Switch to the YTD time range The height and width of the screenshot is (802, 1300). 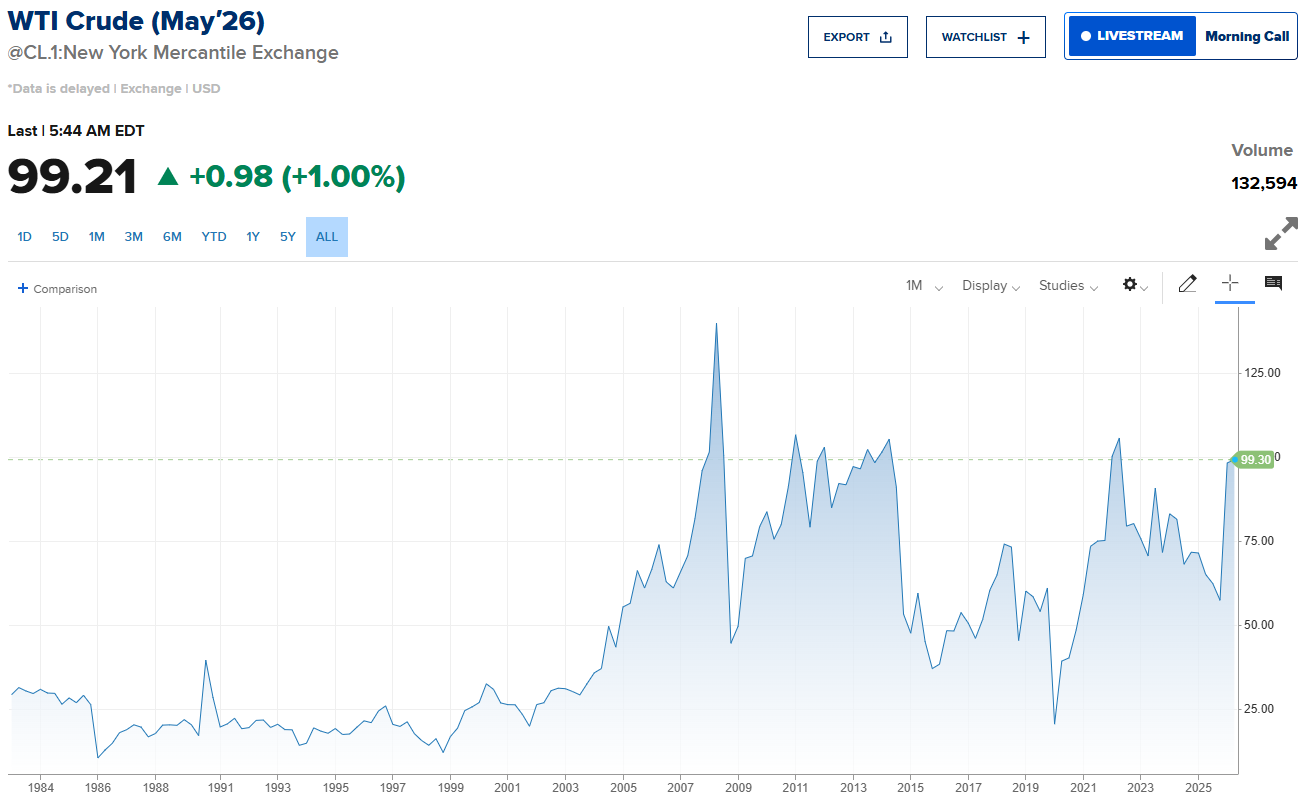tap(214, 237)
